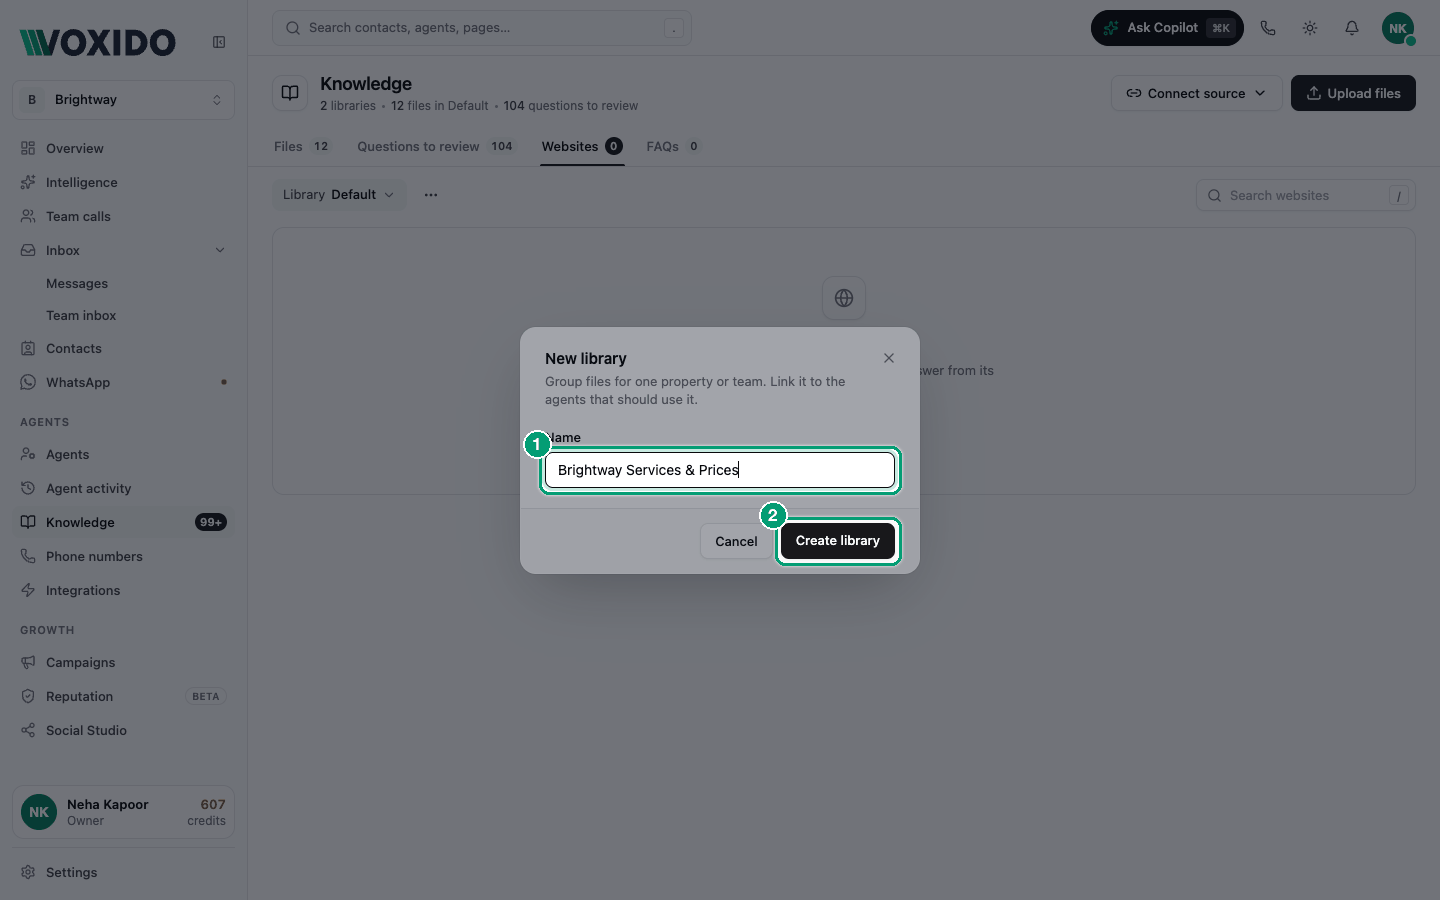This screenshot has width=1440, height=900.
Task: Open Contacts page
Action: 123,348
